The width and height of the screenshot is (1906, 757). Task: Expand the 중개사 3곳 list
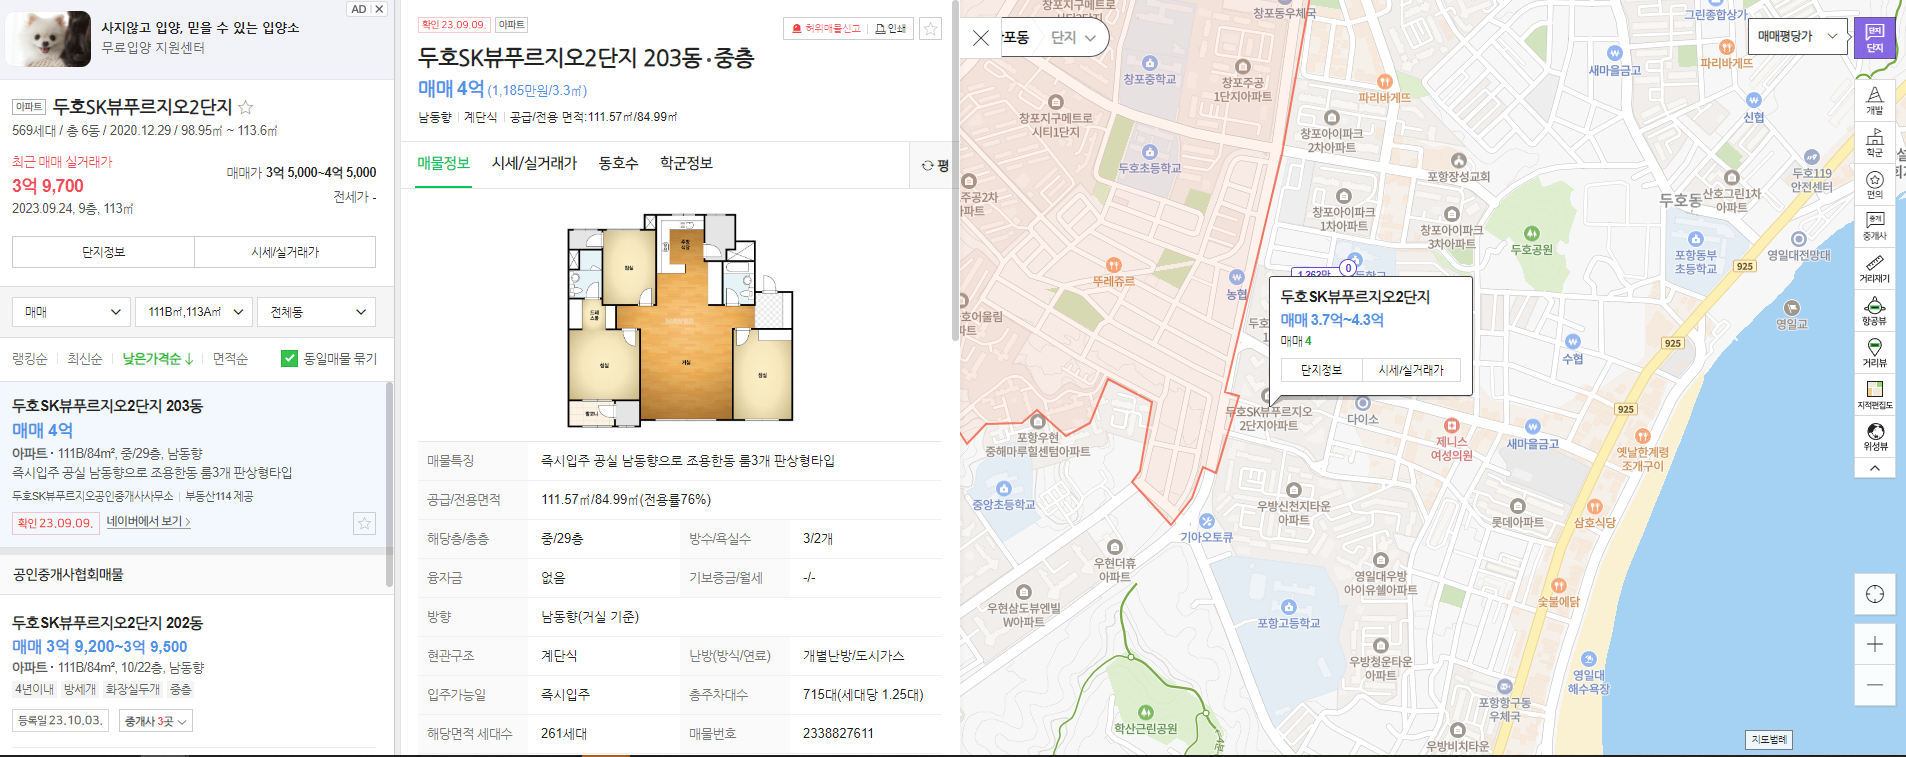pos(156,721)
